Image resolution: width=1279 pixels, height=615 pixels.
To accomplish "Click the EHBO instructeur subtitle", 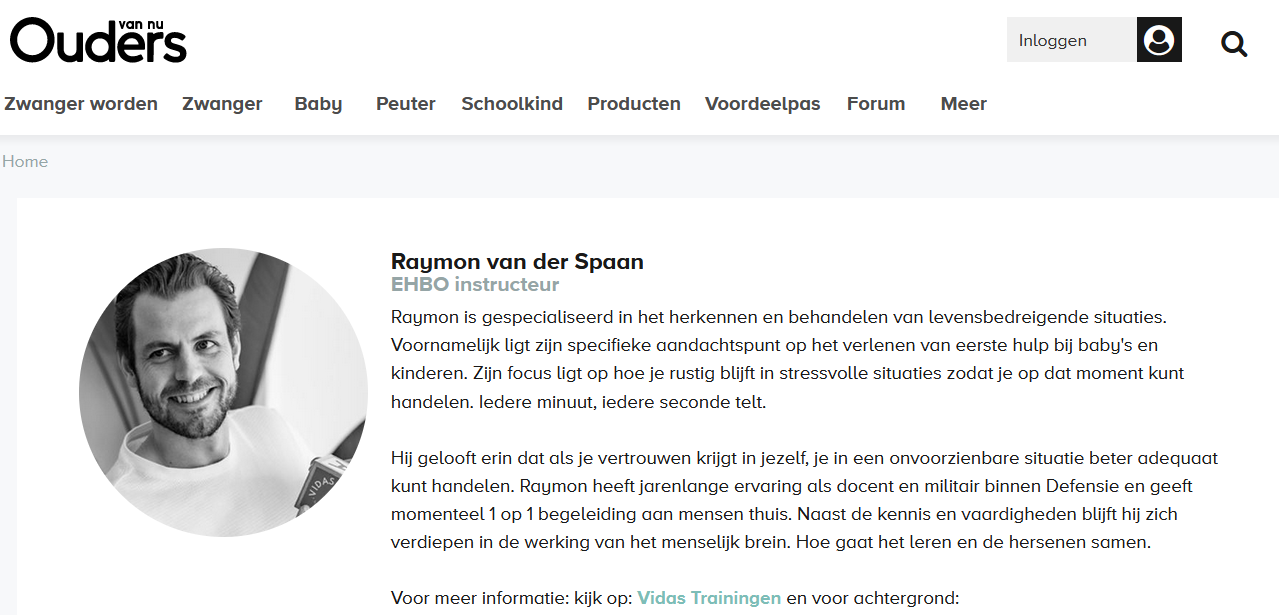I will 475,285.
